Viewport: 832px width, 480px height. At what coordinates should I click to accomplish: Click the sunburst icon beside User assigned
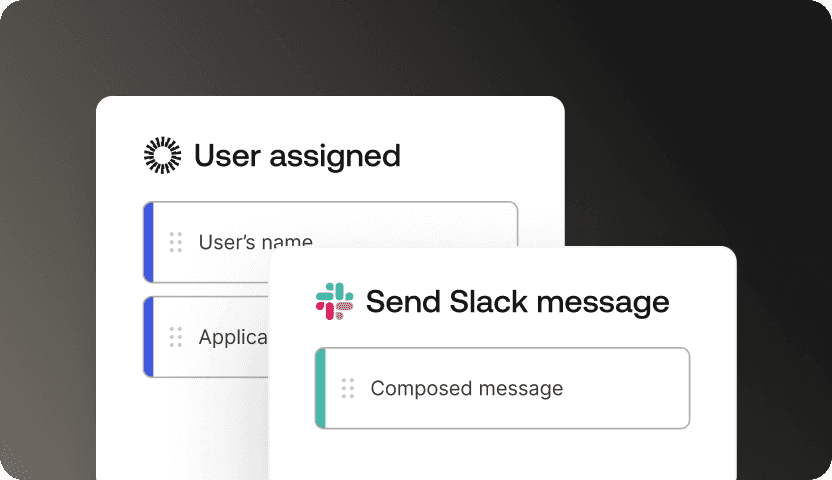point(163,156)
